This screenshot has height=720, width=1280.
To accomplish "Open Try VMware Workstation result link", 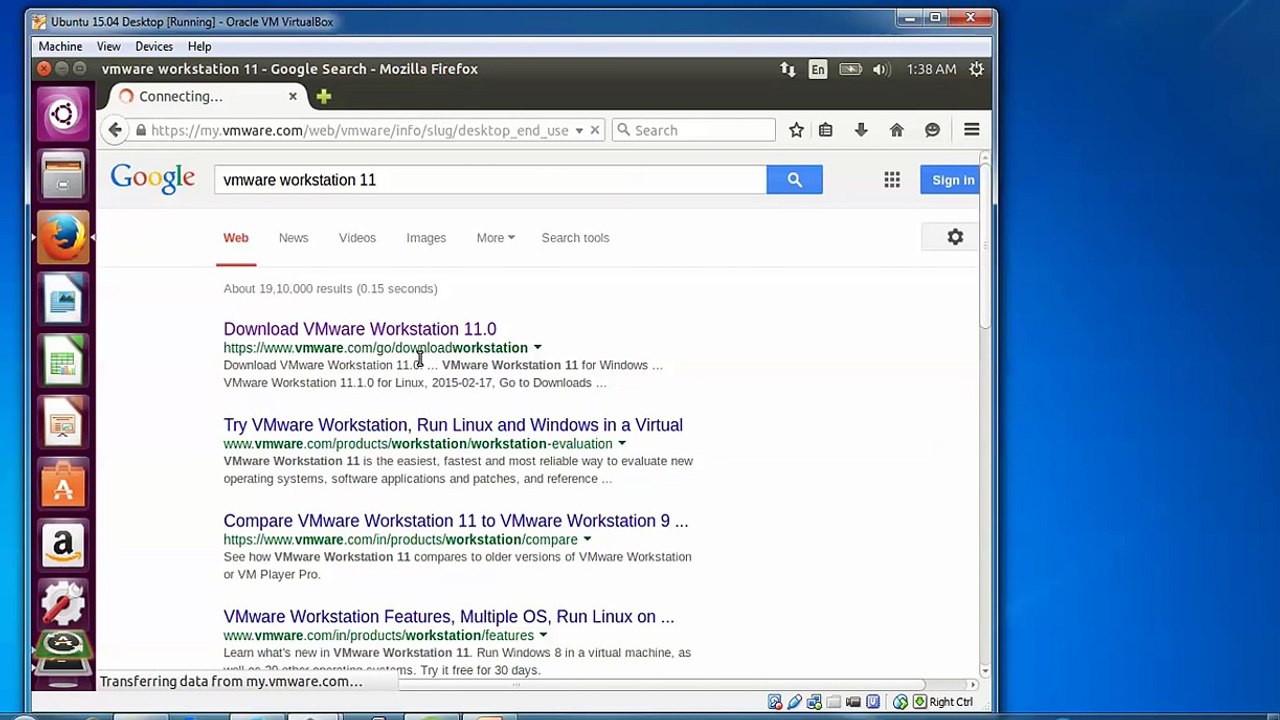I will click(453, 425).
